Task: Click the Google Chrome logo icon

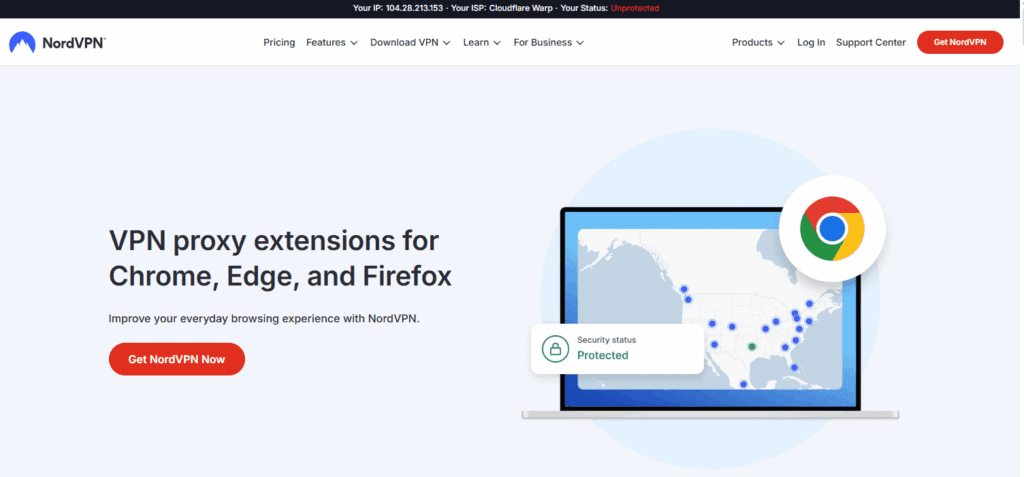Action: point(831,229)
